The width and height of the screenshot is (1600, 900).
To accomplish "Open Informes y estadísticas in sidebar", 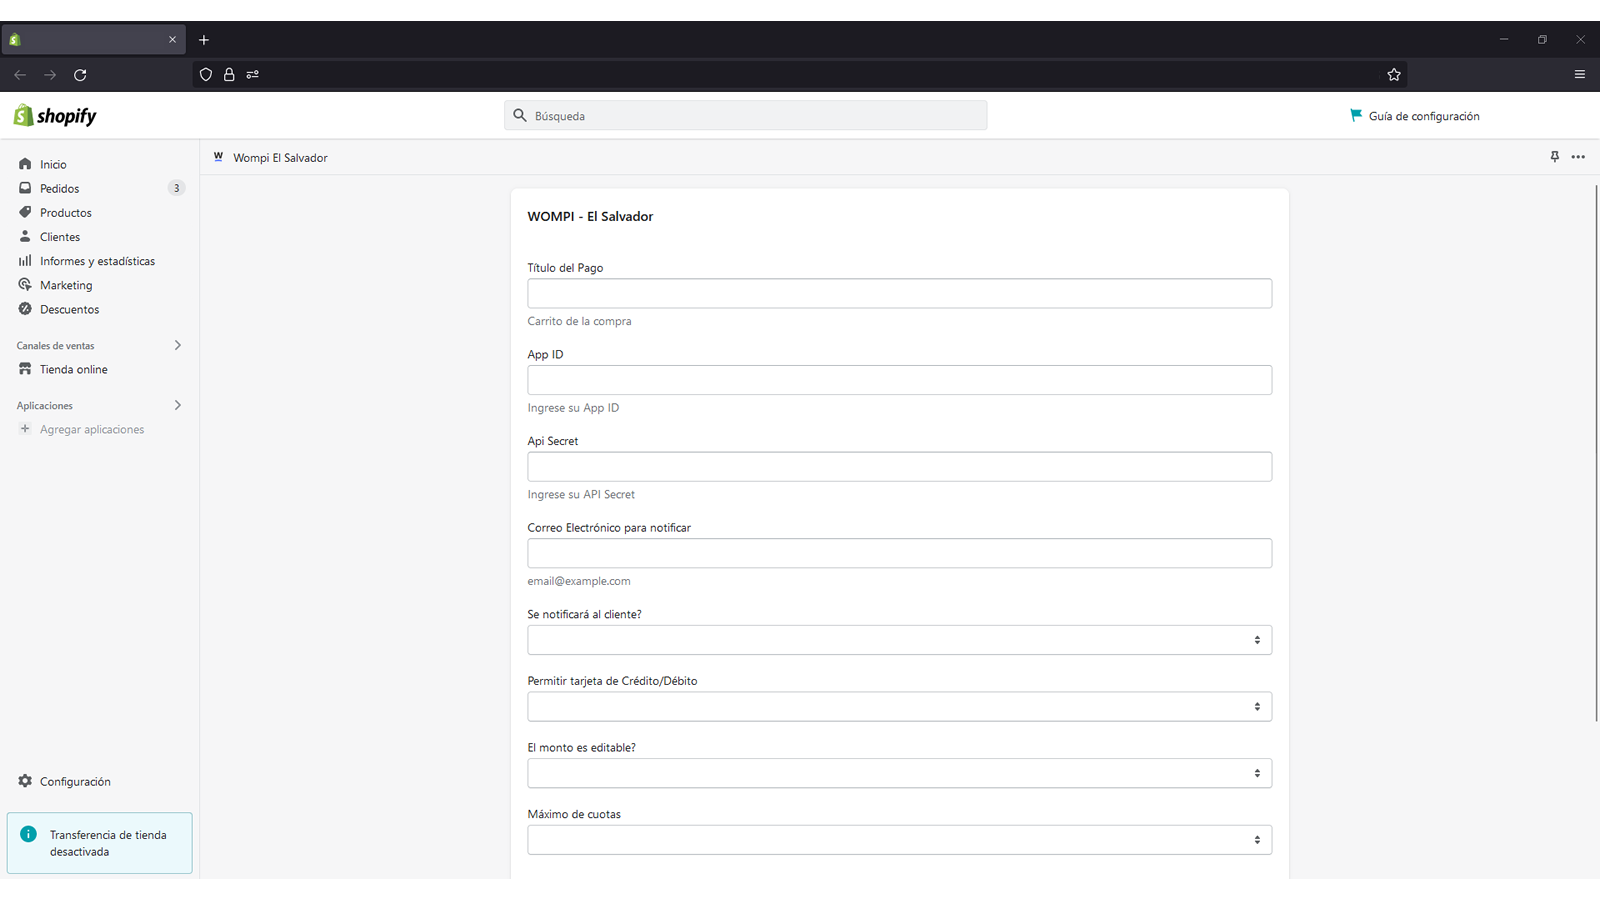I will point(99,261).
